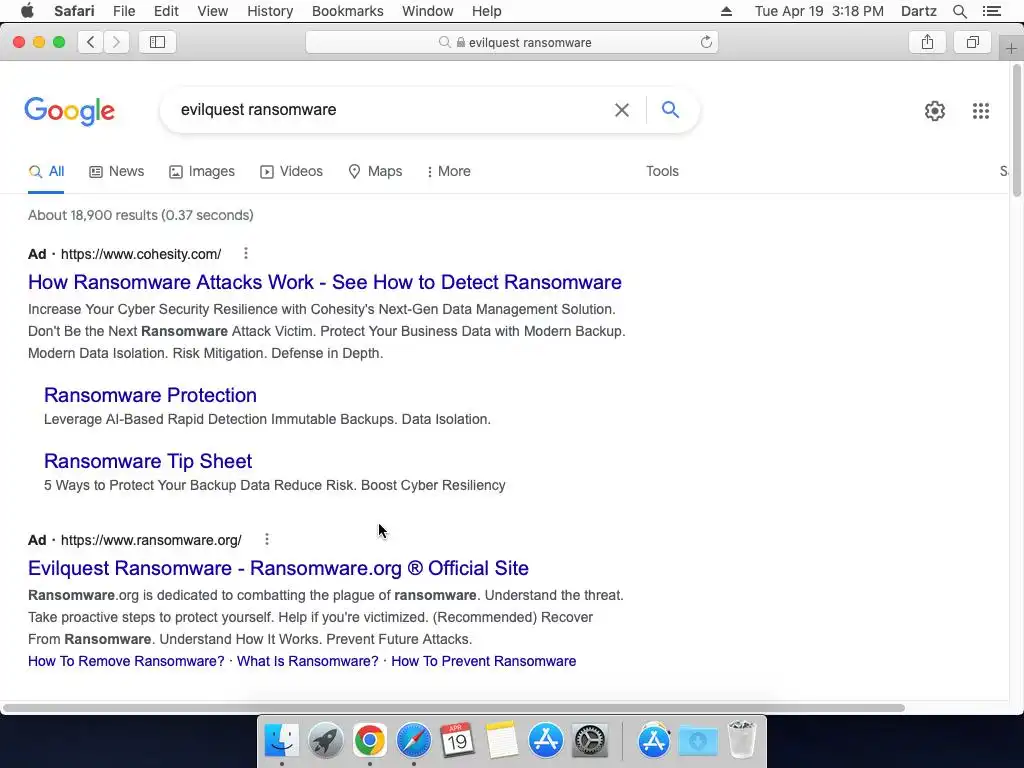Open options dots beside cohesity.com ad

pyautogui.click(x=246, y=253)
